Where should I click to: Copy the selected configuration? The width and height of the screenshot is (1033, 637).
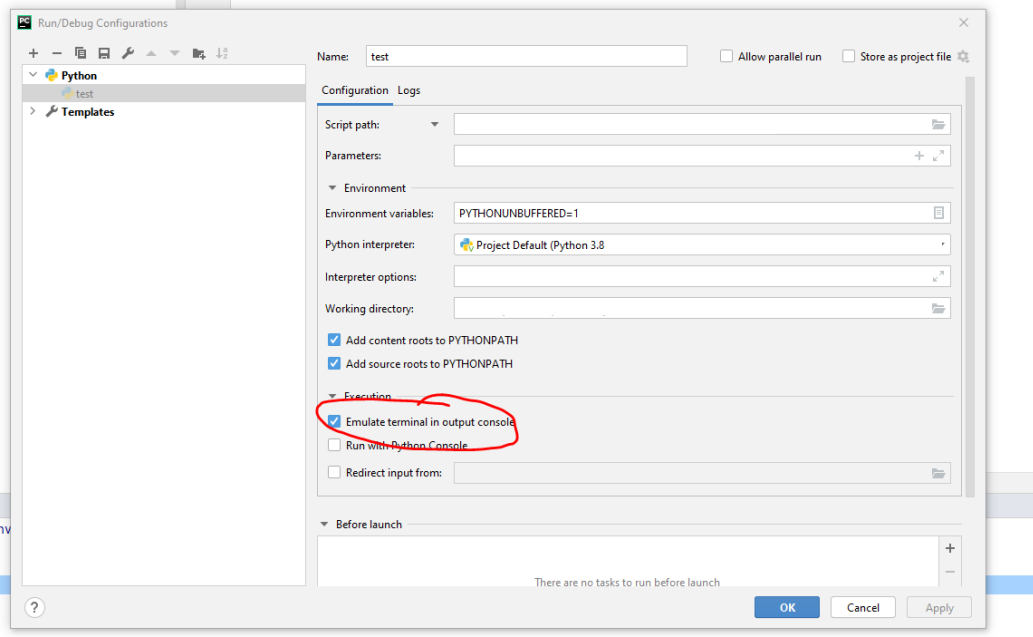(x=80, y=53)
